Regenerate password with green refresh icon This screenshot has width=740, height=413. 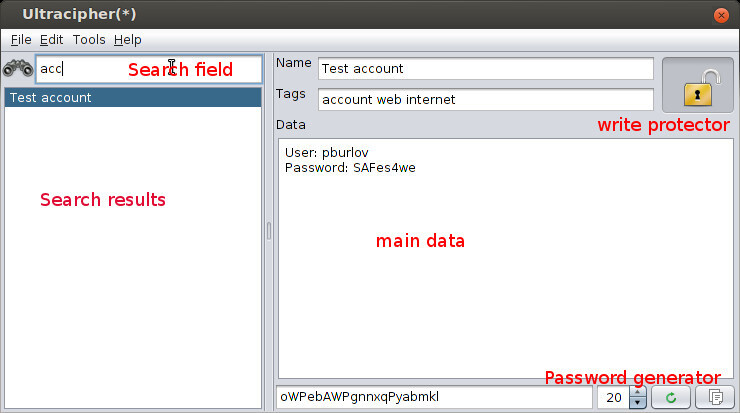coord(671,397)
